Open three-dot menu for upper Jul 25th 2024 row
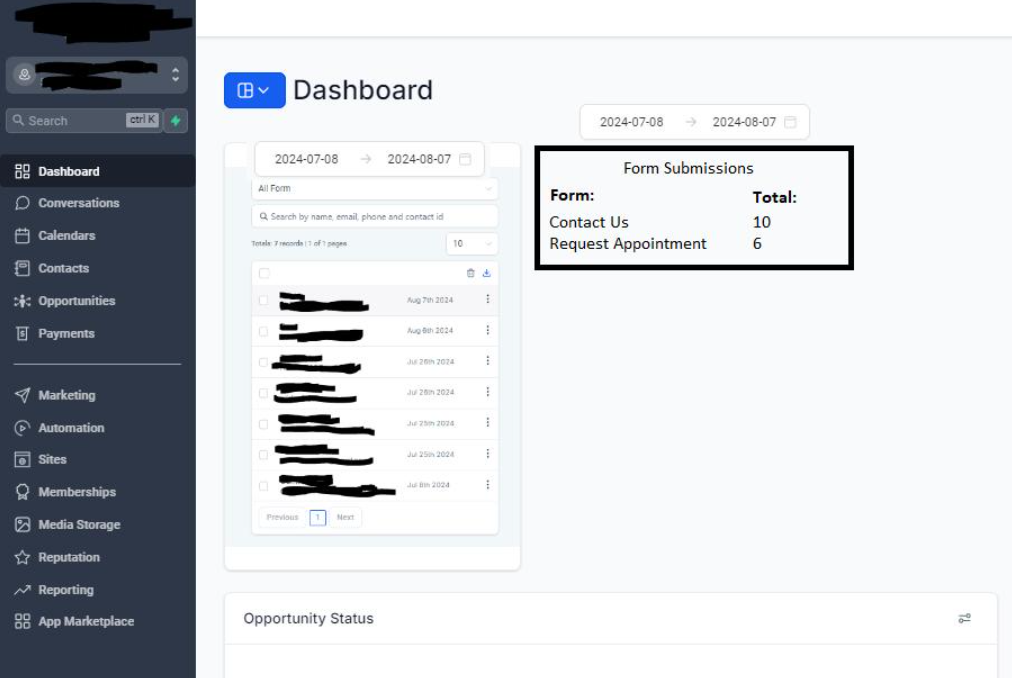 click(488, 422)
